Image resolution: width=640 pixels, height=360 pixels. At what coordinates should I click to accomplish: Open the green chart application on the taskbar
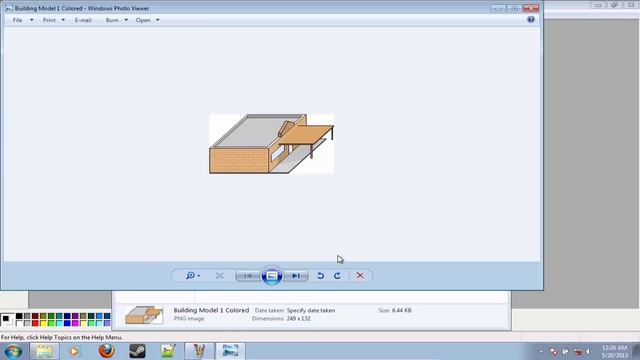(168, 351)
